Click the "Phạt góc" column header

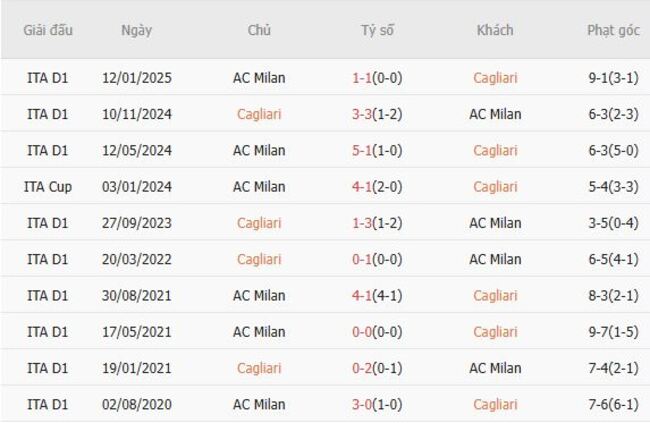613,30
